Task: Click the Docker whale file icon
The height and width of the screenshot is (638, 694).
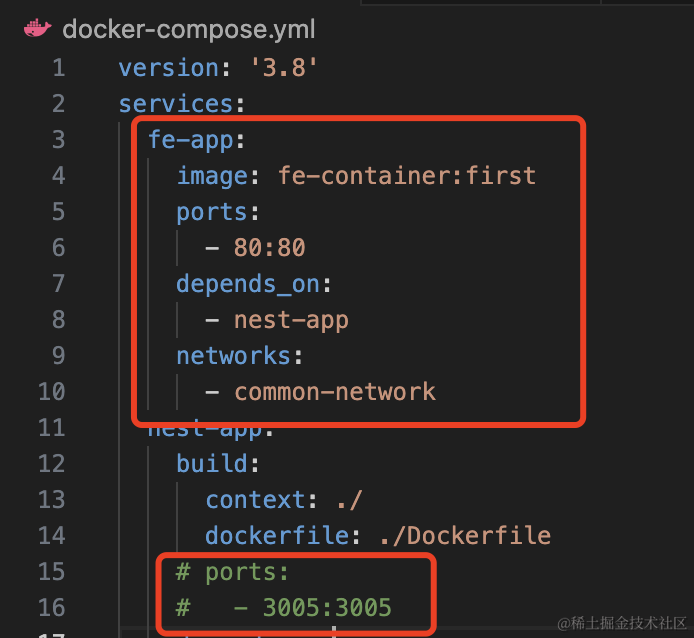Action: (37, 29)
